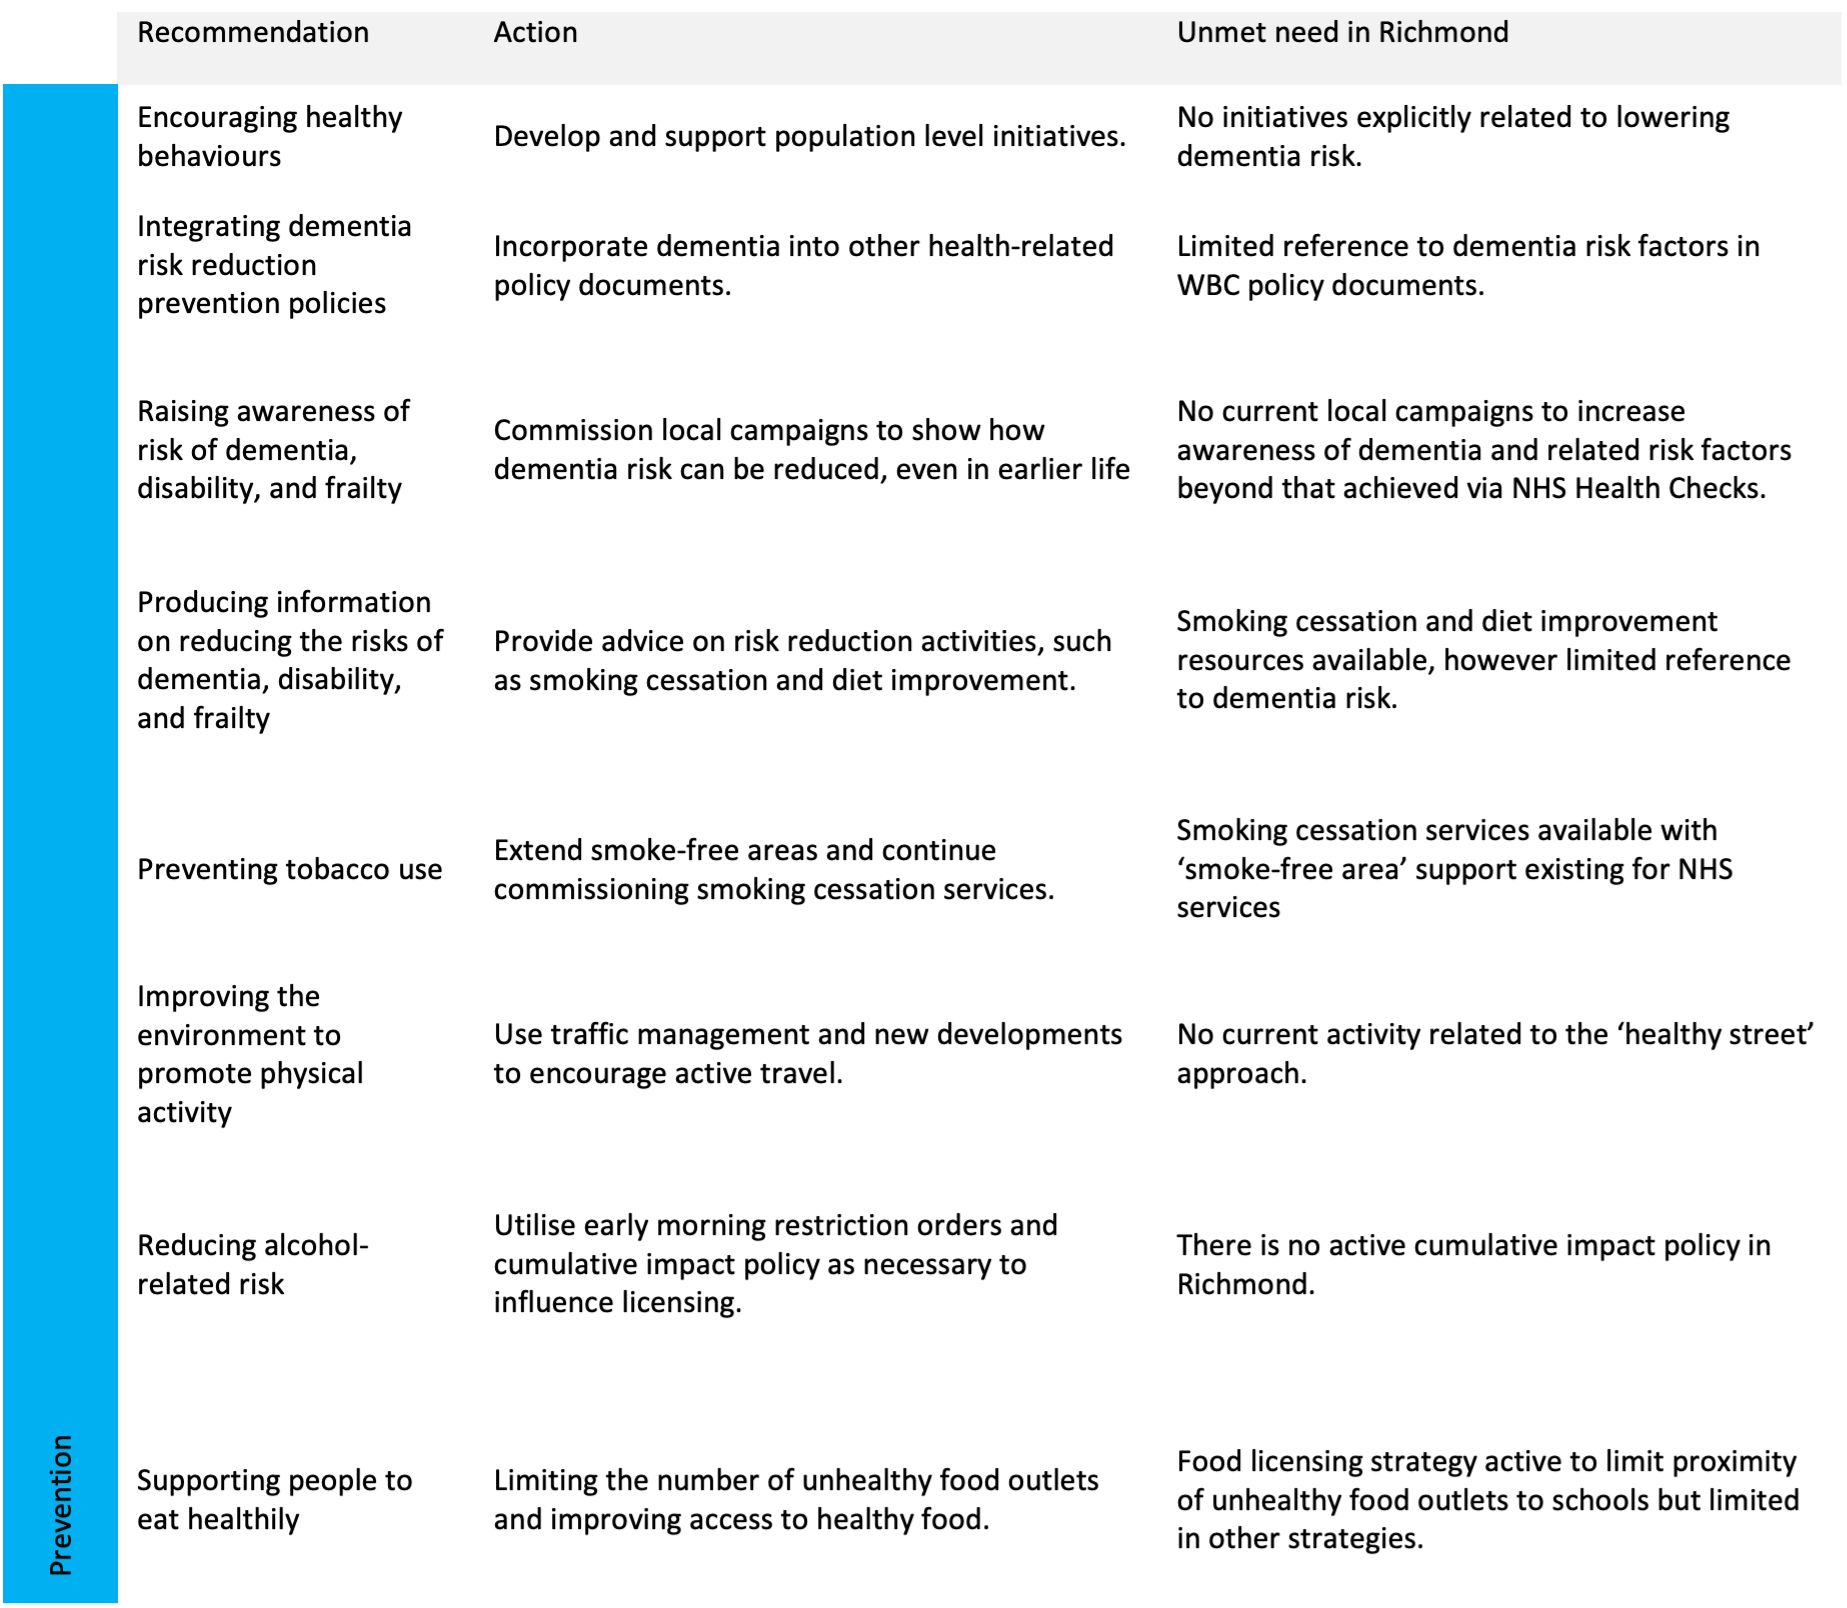Click 'No current activity related to the healthy street' cell
1847x1608 pixels.
click(x=1495, y=1054)
